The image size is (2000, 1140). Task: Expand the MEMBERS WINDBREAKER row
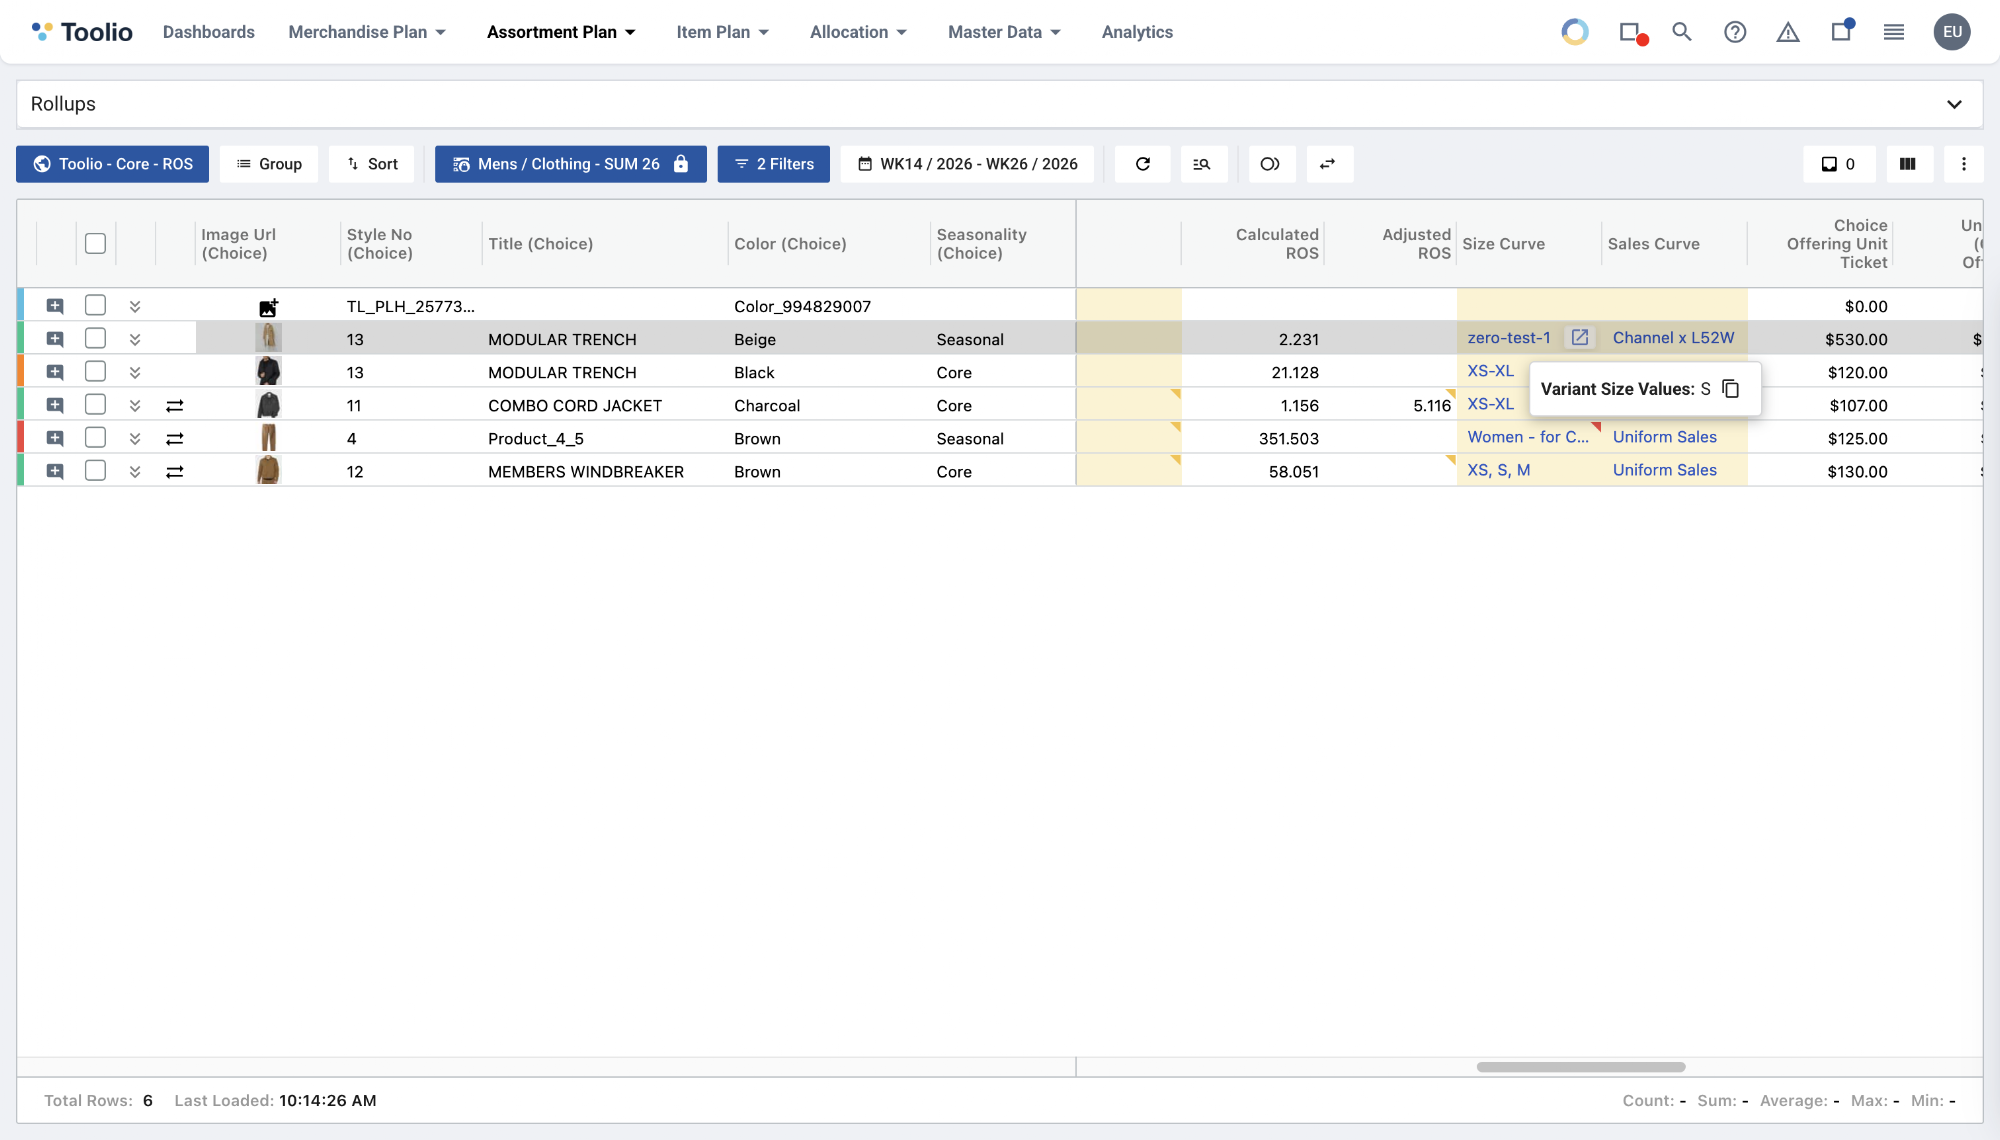[x=135, y=471]
